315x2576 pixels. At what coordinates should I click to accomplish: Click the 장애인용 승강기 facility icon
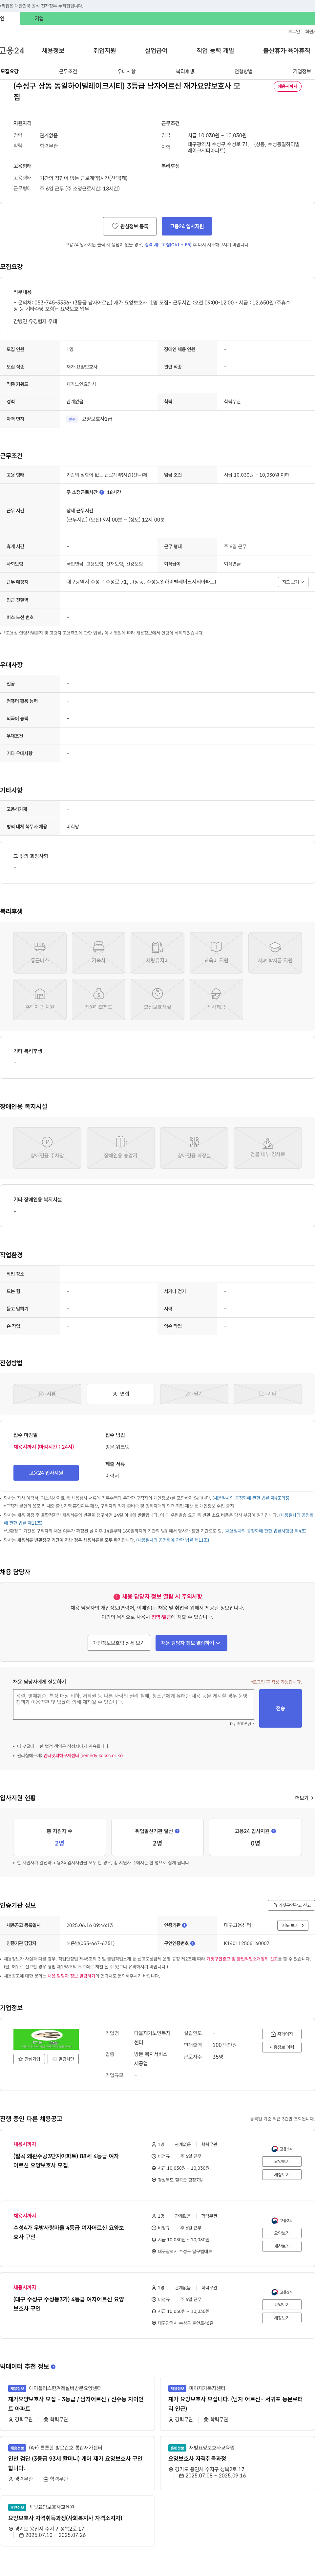[121, 1148]
